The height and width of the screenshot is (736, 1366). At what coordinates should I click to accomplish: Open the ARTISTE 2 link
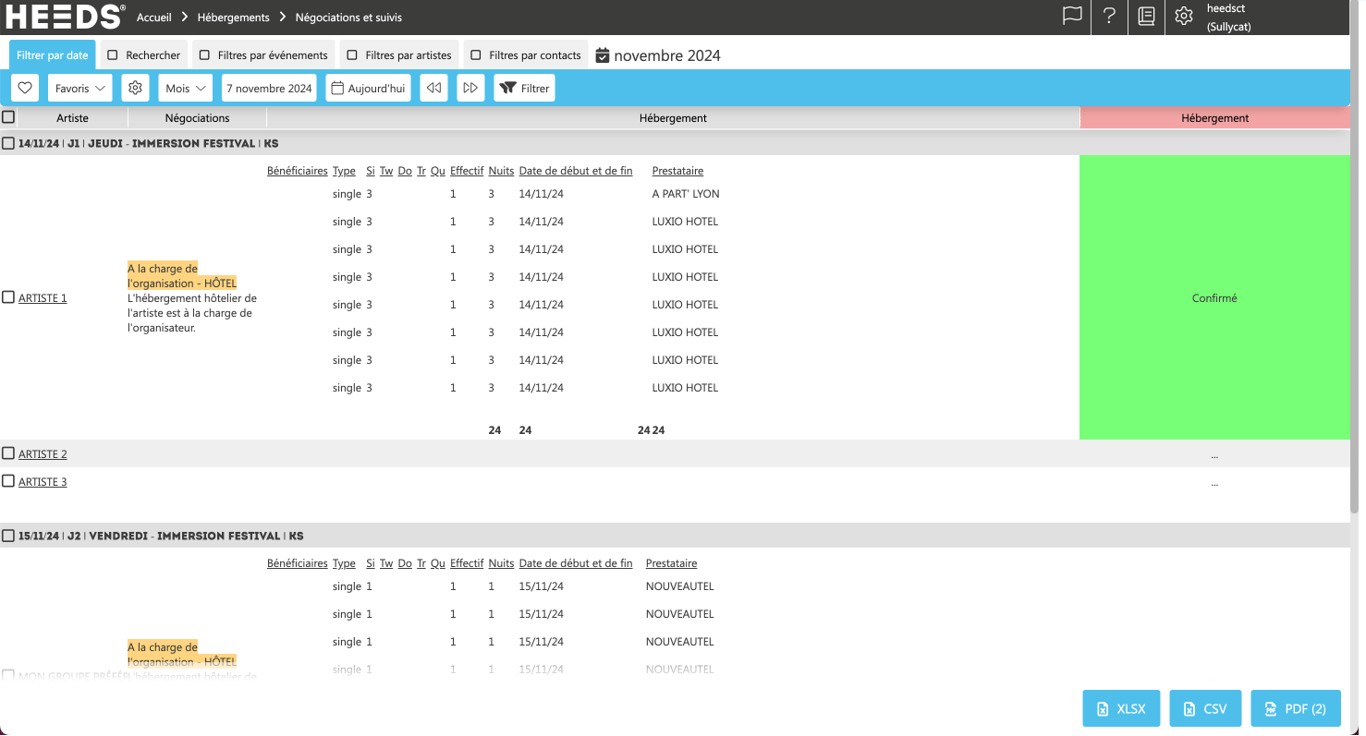[43, 454]
